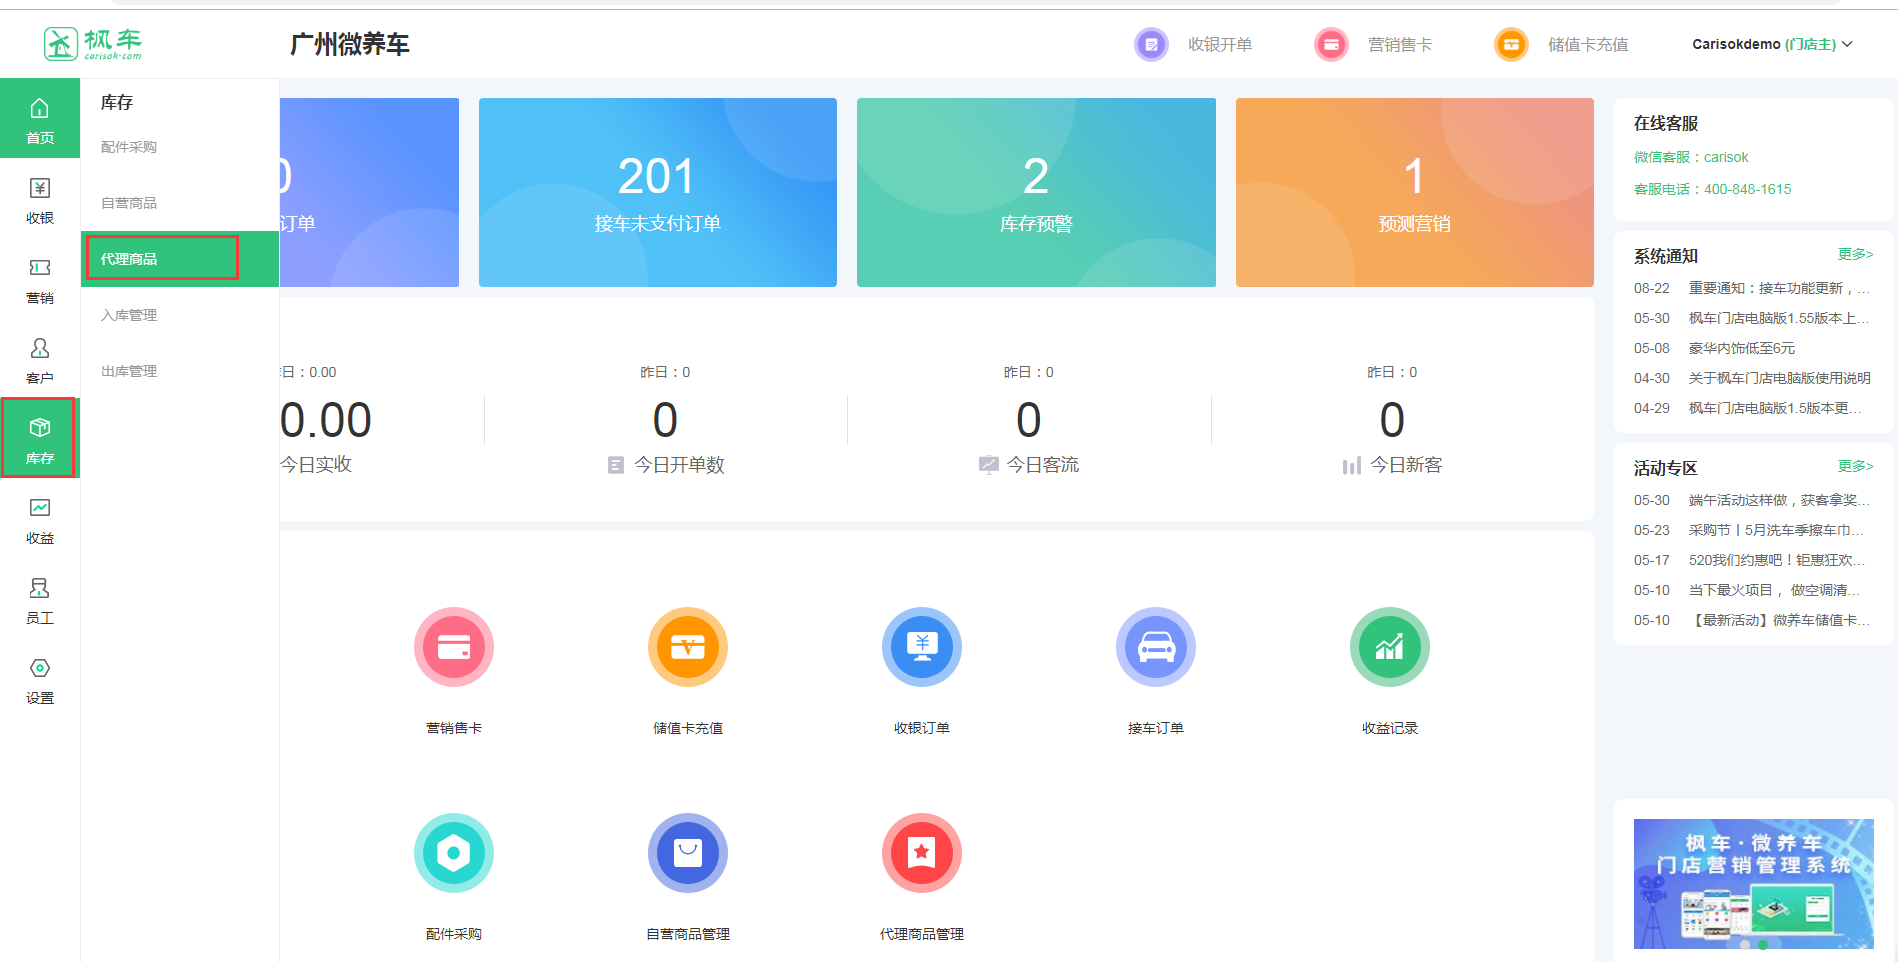The image size is (1898, 962).
Task: Open the 豪华内饰低至6元 notice link
Action: (x=1741, y=348)
